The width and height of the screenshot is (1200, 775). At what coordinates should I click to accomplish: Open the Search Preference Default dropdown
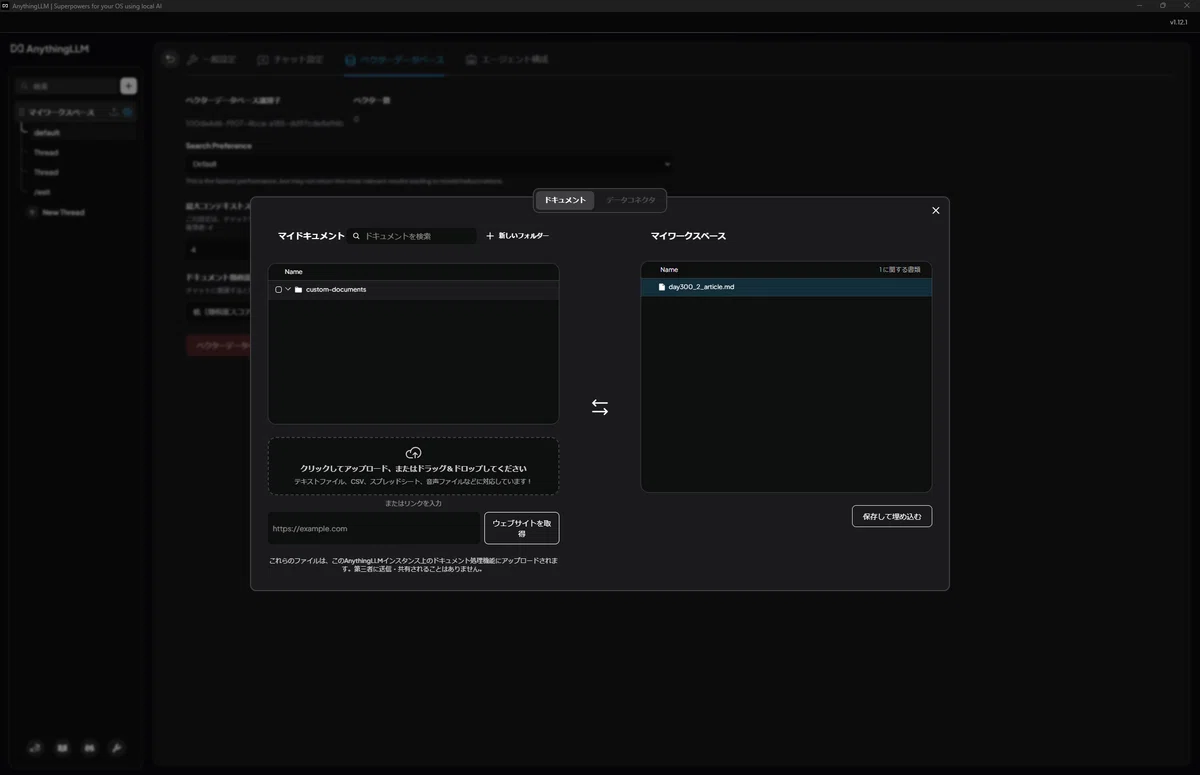coord(429,164)
